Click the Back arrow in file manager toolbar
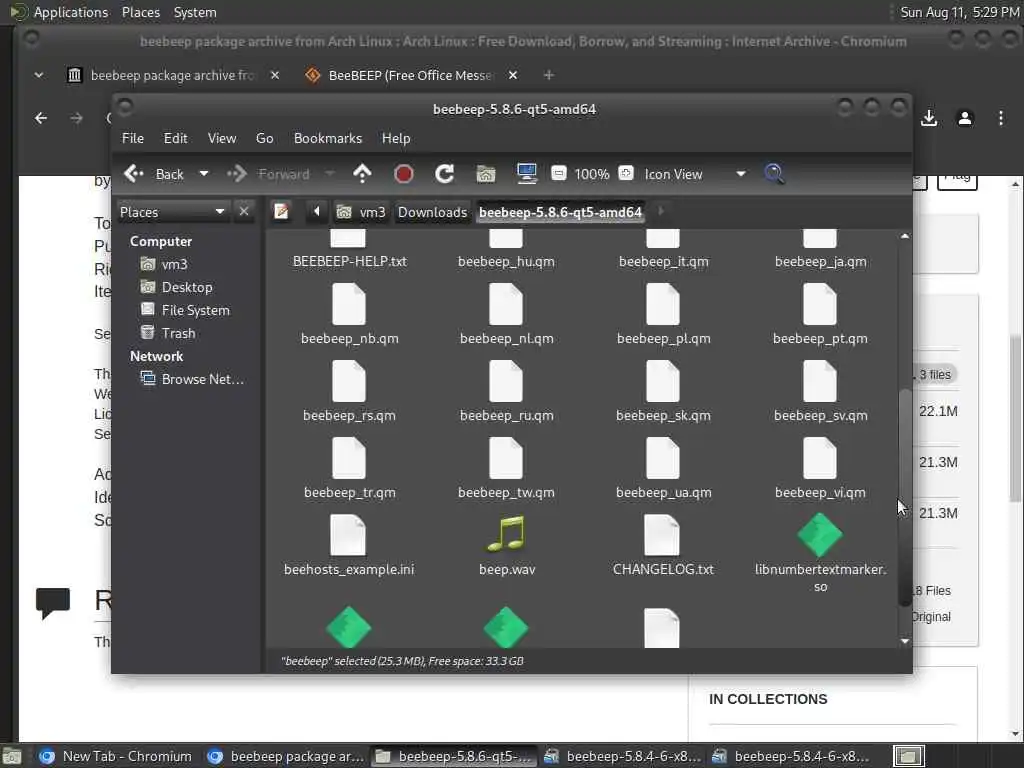The width and height of the screenshot is (1024, 768). 134,174
